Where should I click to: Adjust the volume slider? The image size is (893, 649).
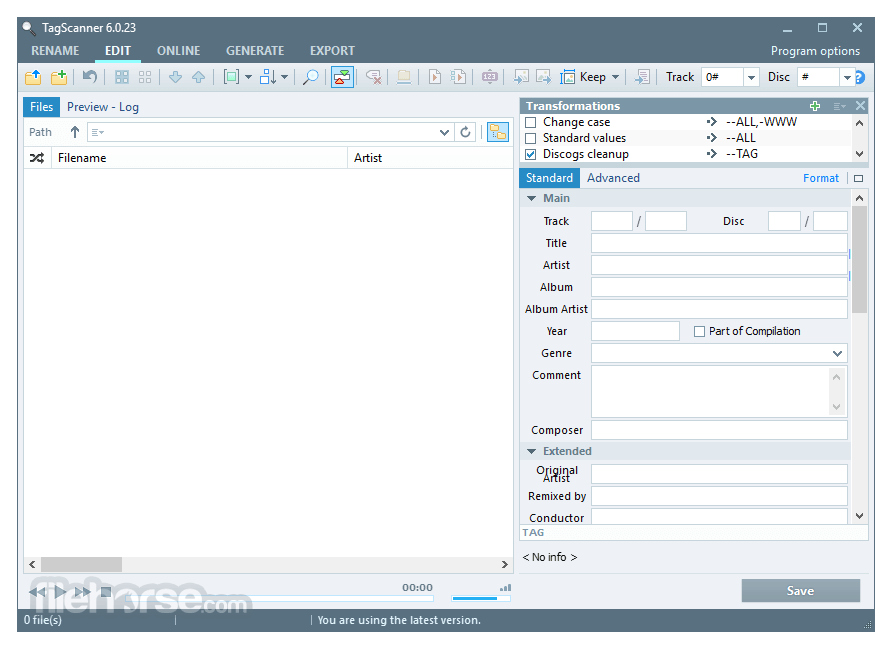coord(481,598)
